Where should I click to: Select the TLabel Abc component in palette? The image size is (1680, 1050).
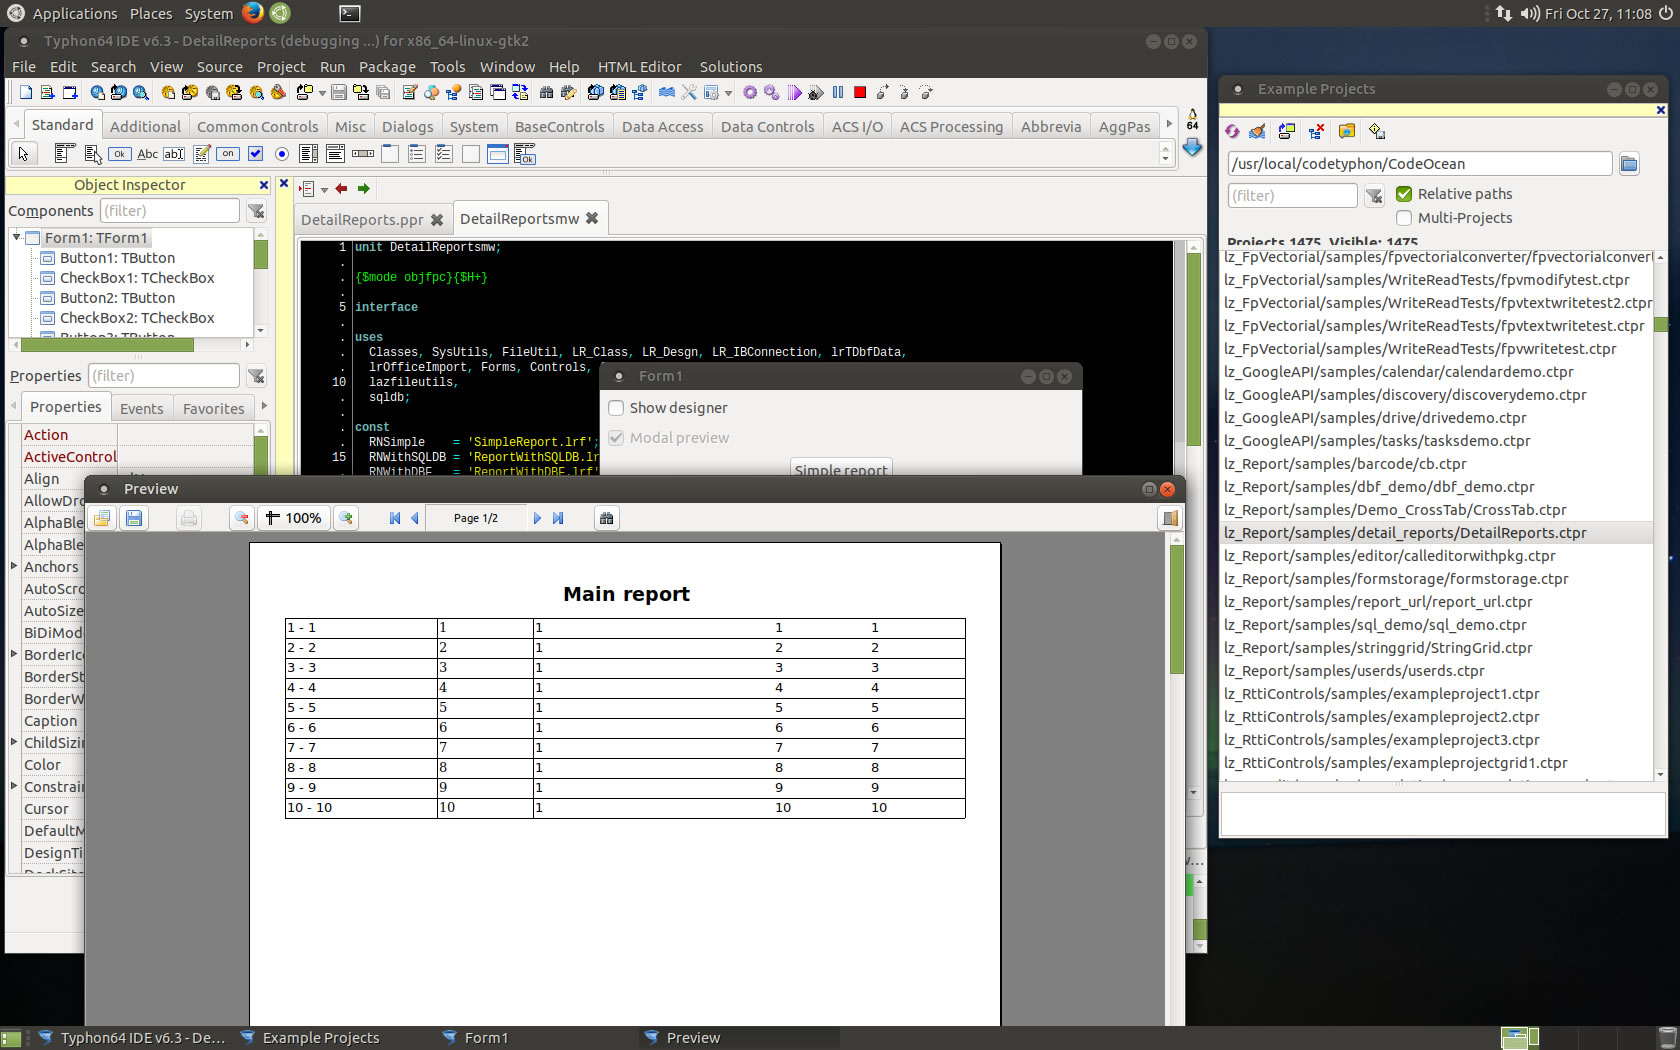tap(147, 154)
